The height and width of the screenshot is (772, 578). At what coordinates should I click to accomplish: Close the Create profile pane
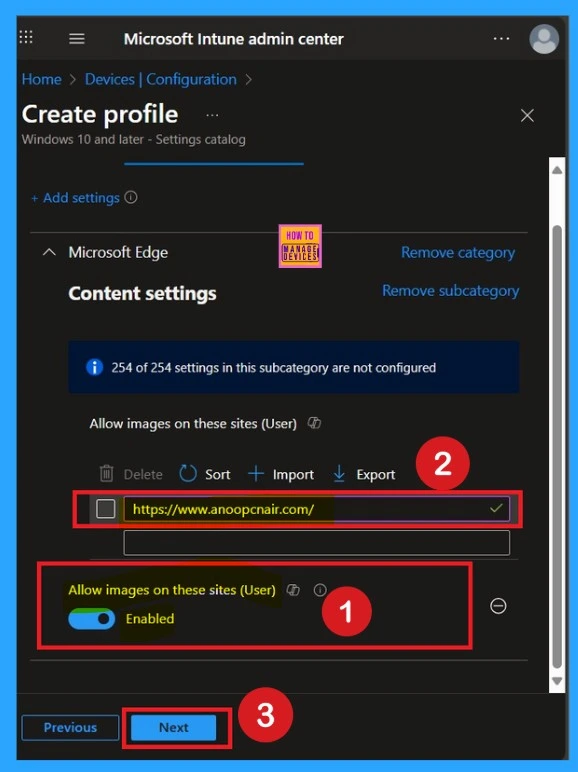click(x=527, y=116)
